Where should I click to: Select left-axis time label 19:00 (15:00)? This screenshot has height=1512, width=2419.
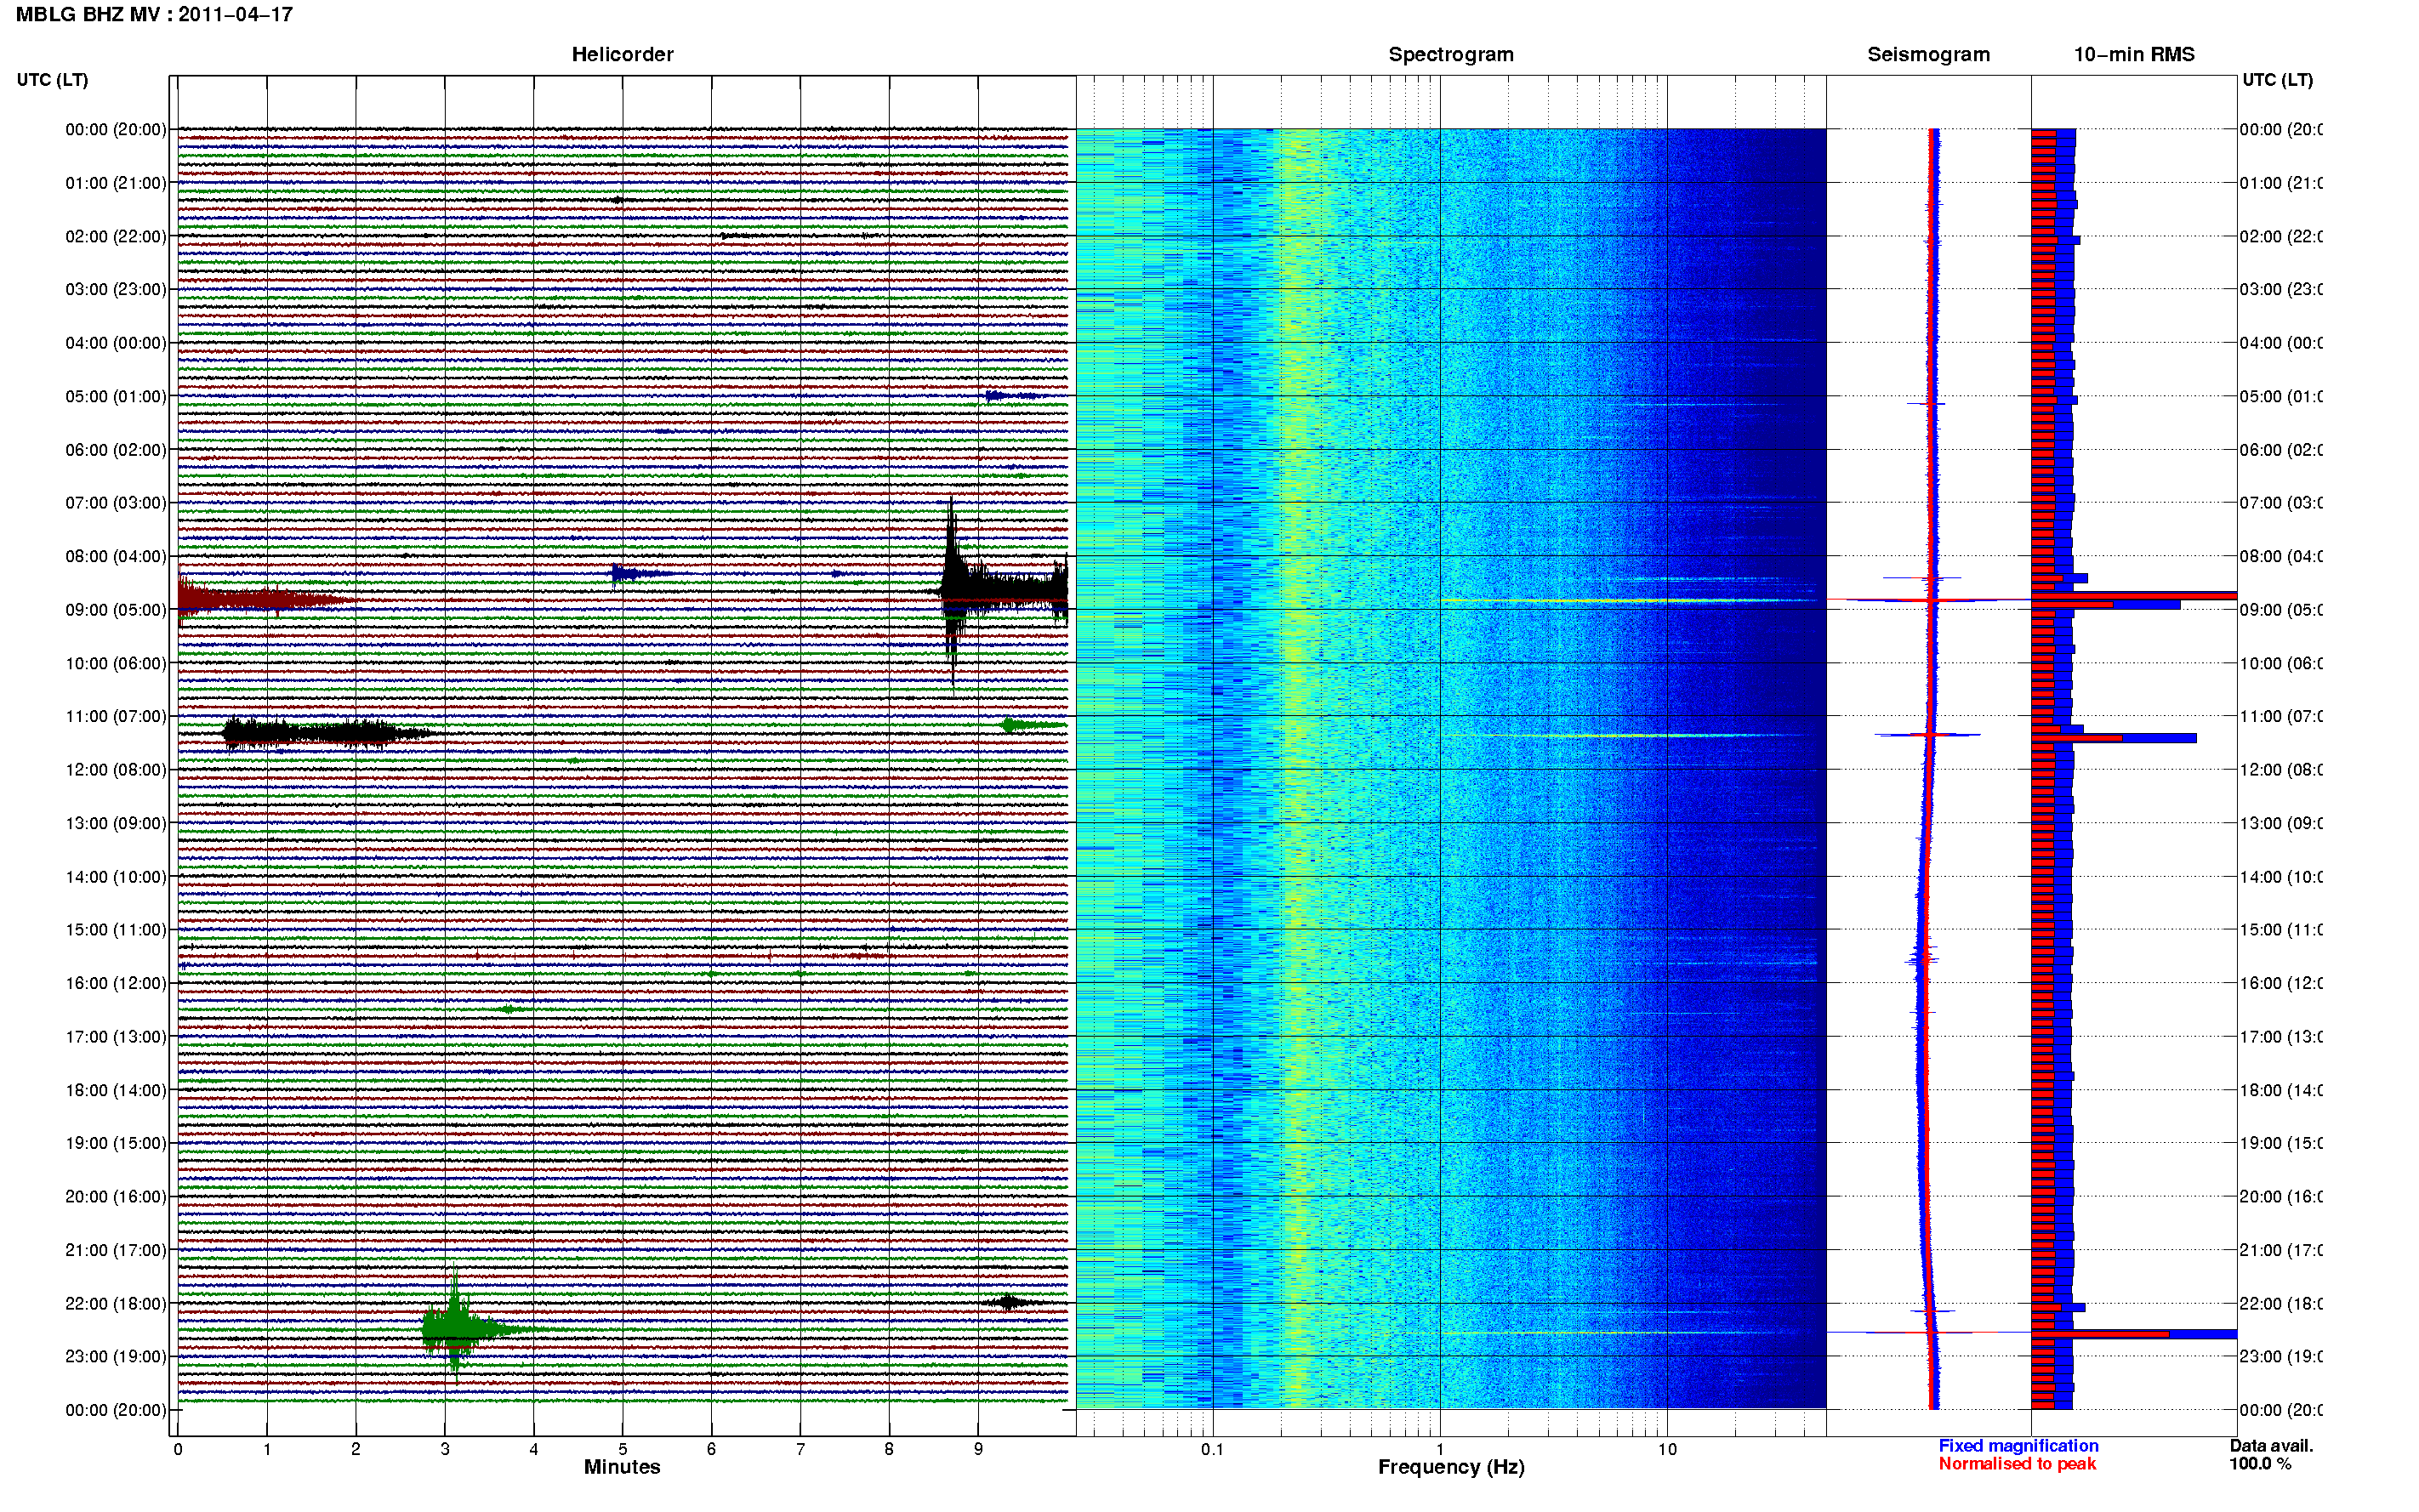click(x=116, y=1143)
